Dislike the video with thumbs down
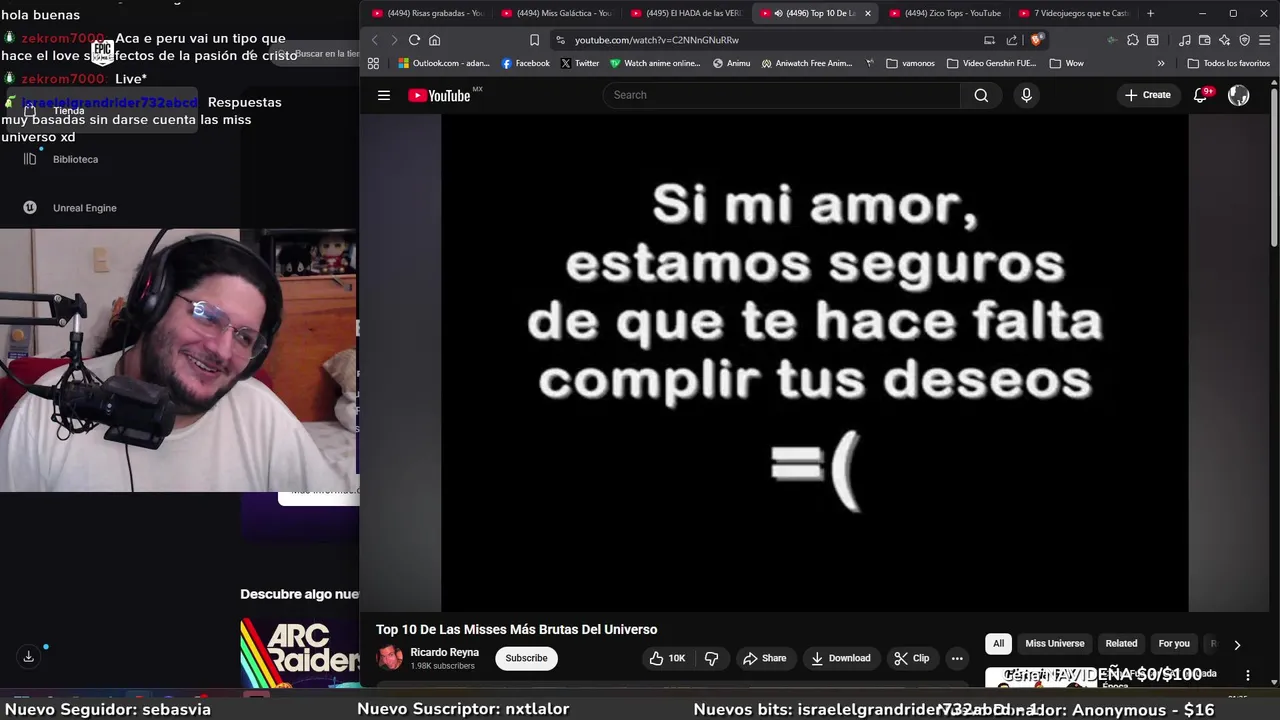1280x720 pixels. point(712,658)
